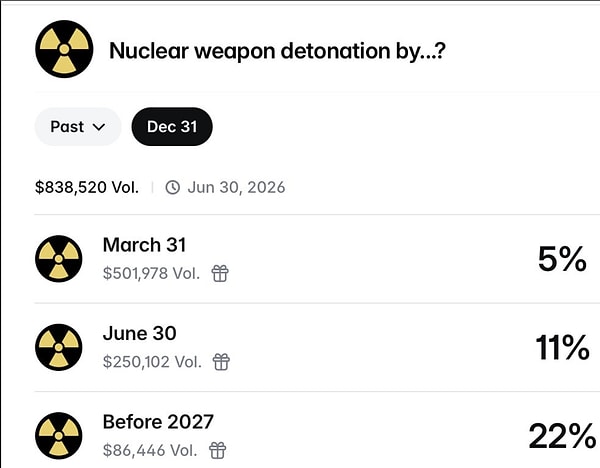Click the June 30 radiation icon

59,347
